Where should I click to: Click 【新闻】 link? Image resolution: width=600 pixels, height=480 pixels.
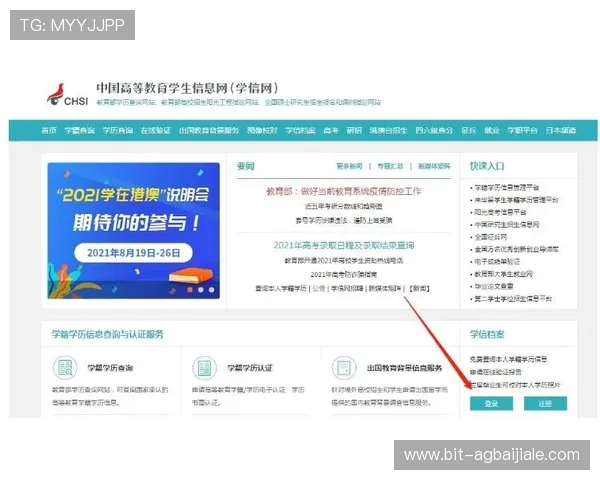click(x=419, y=288)
